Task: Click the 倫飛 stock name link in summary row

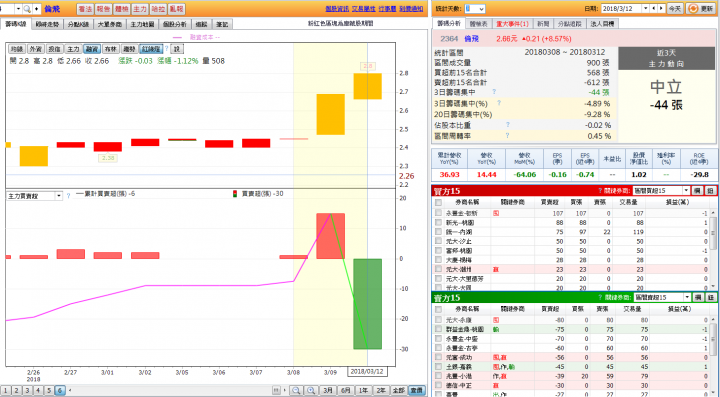Action: [x=471, y=39]
